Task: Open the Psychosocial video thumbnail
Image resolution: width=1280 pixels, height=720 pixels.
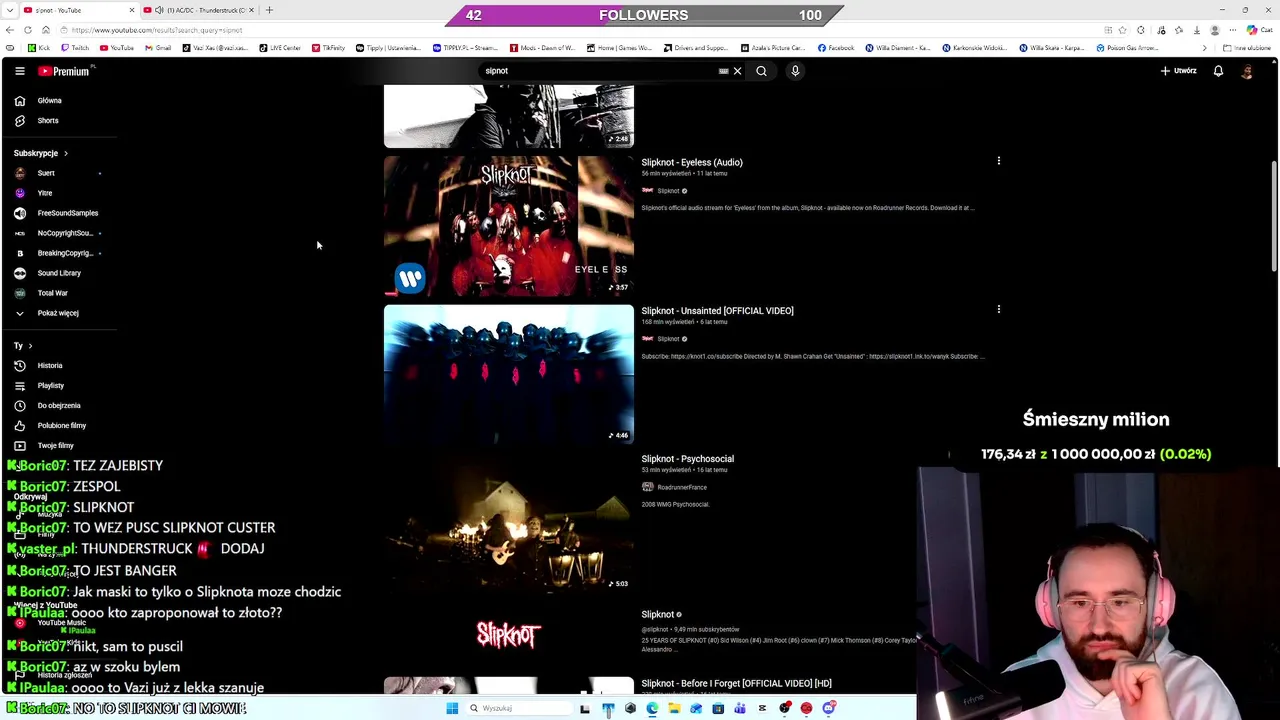Action: tap(508, 522)
